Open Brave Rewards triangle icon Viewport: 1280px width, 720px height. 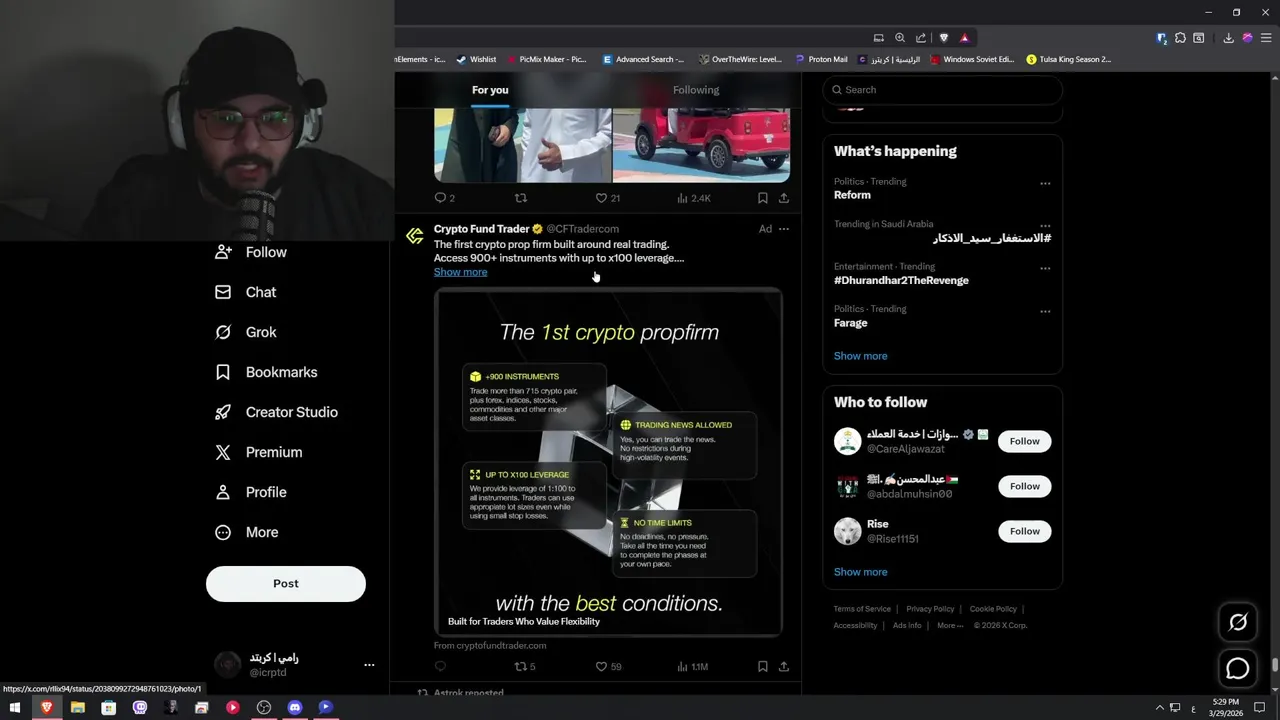[x=964, y=38]
